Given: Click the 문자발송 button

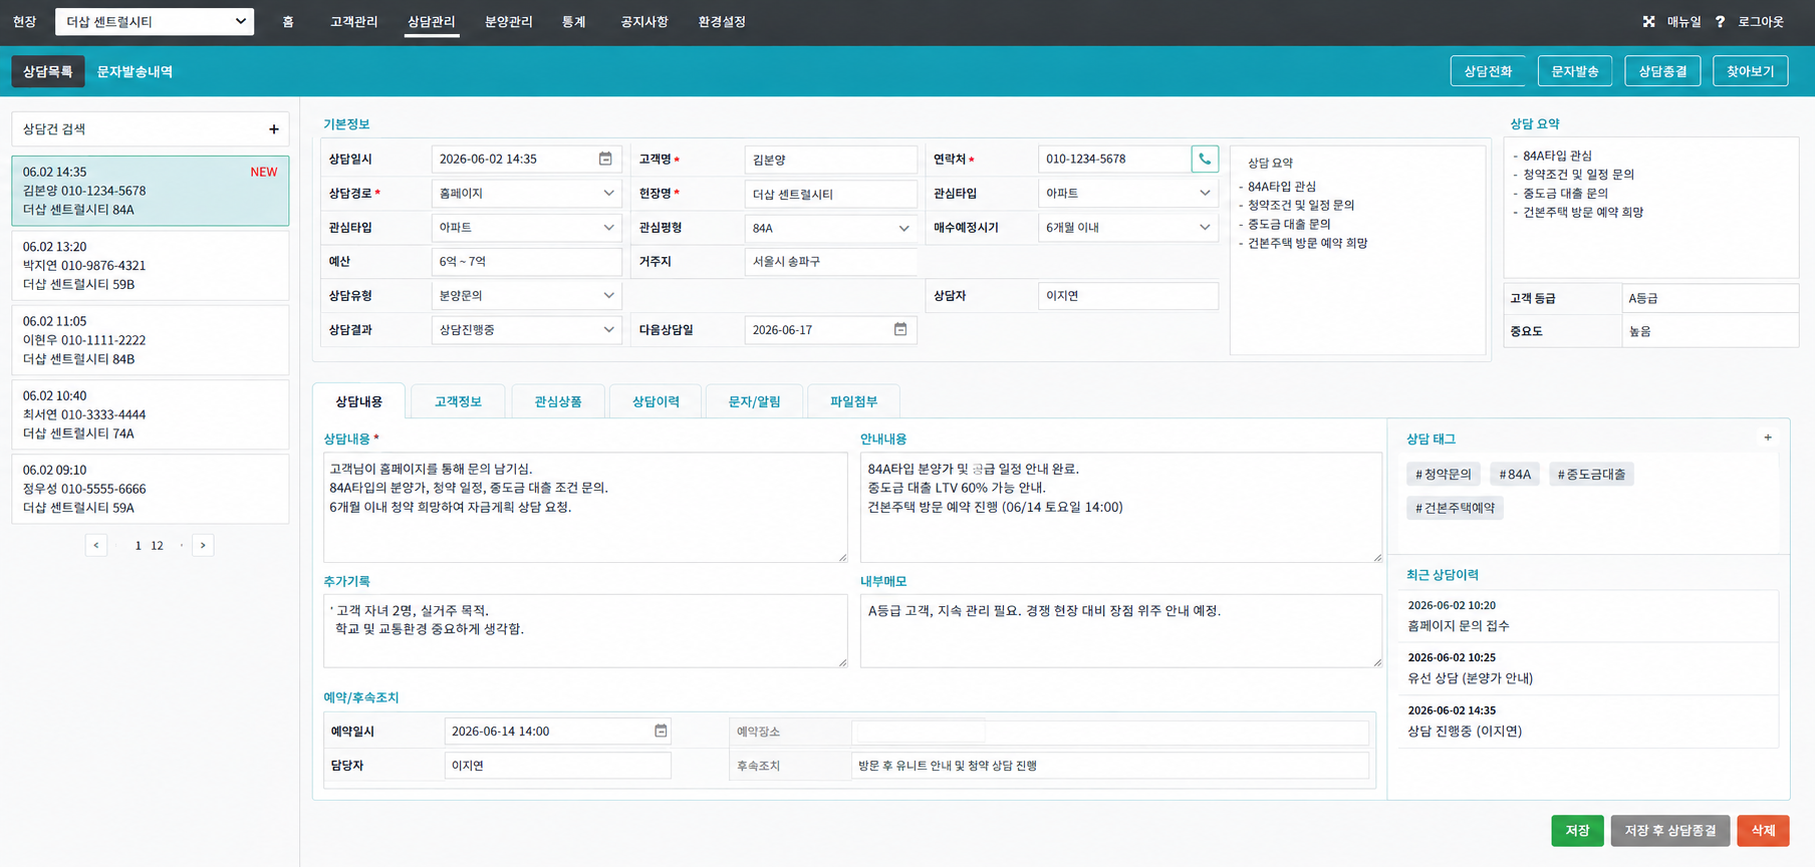Looking at the screenshot, I should pyautogui.click(x=1575, y=71).
